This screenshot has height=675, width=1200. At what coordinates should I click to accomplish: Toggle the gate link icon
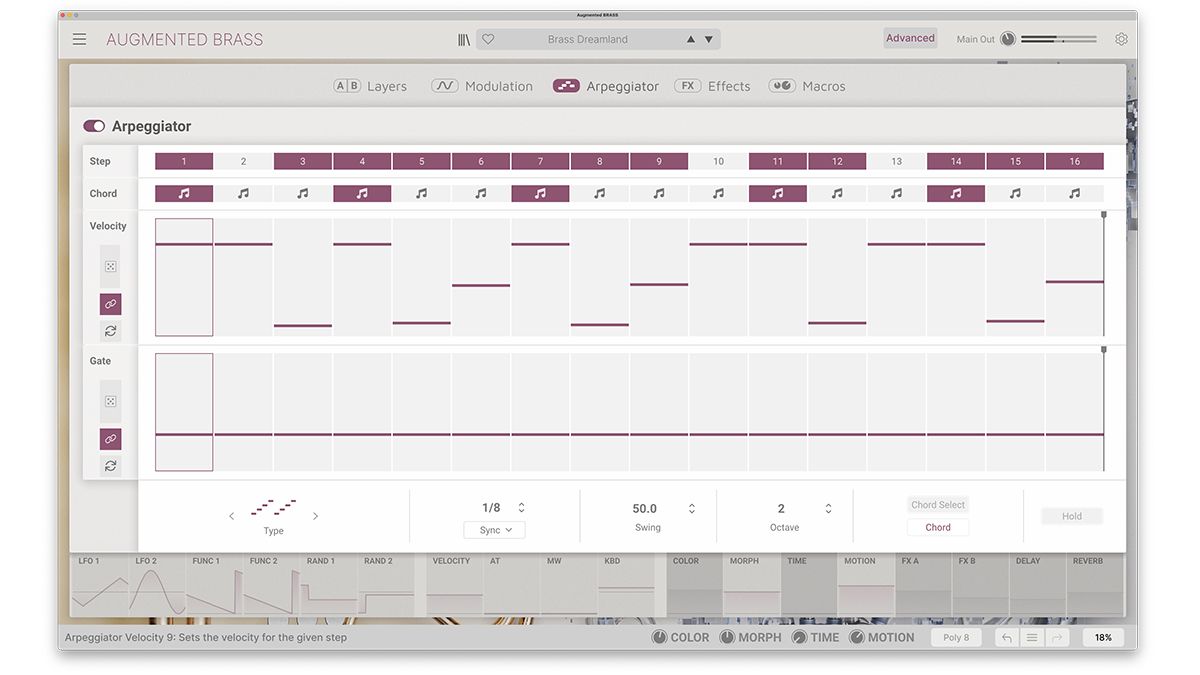110,439
